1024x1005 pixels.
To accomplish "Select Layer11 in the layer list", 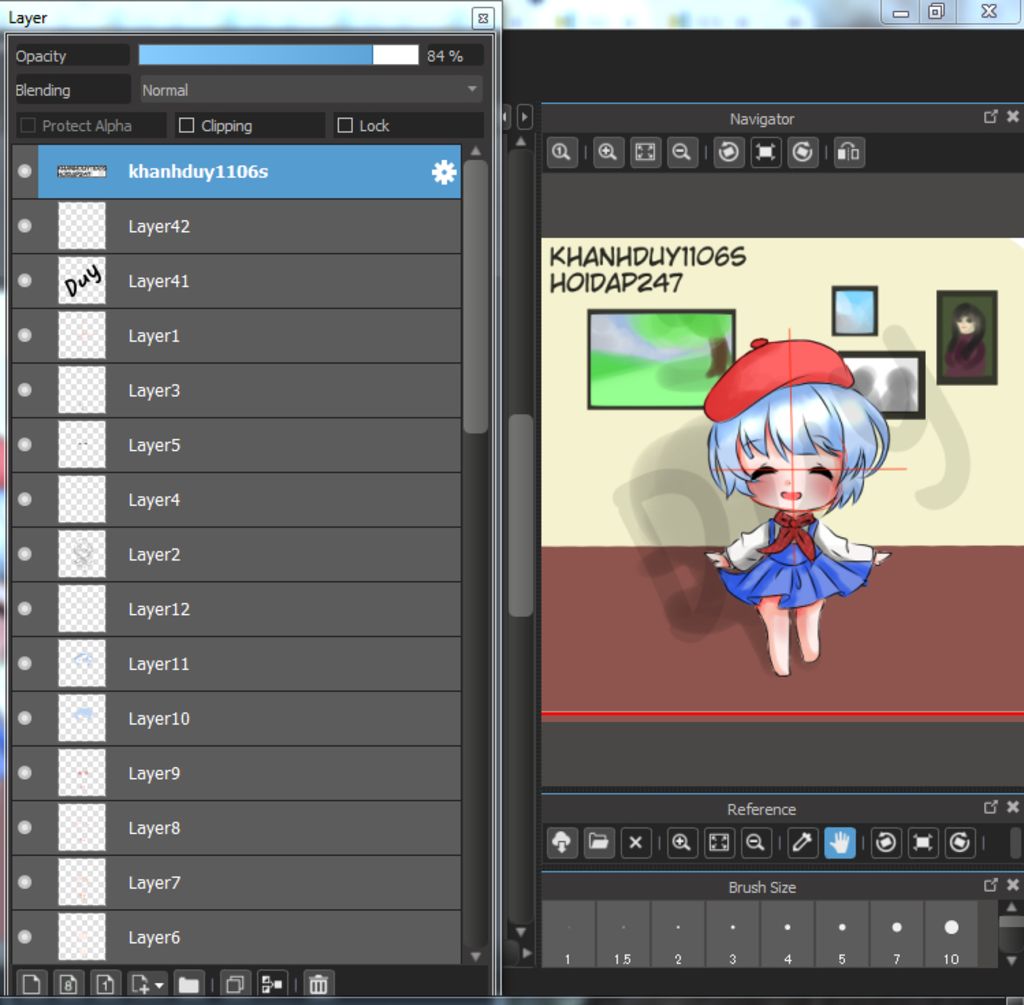I will point(236,663).
